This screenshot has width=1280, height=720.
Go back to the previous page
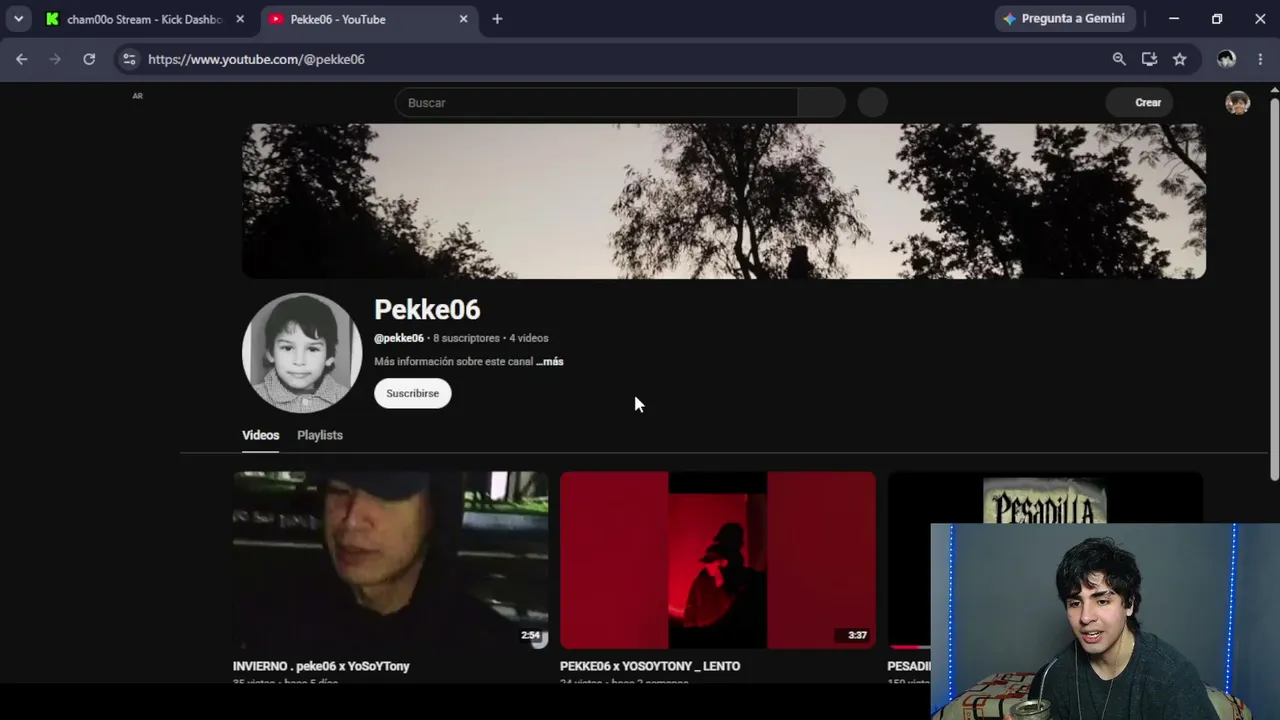22,59
